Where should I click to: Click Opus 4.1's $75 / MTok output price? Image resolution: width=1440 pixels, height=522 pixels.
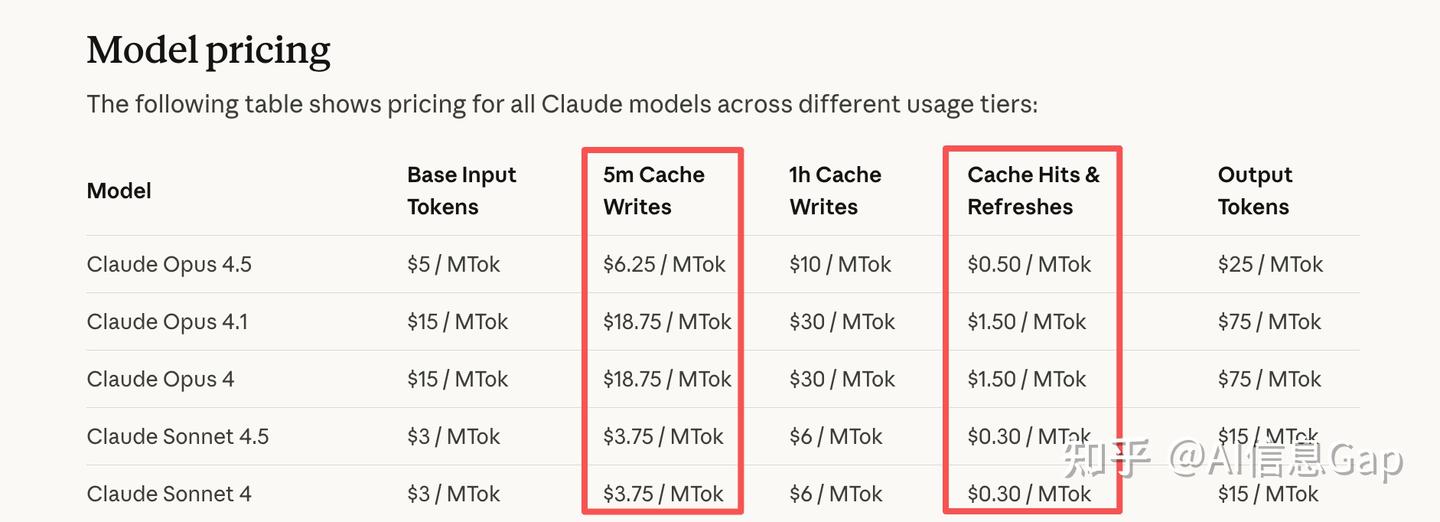[x=1269, y=322]
